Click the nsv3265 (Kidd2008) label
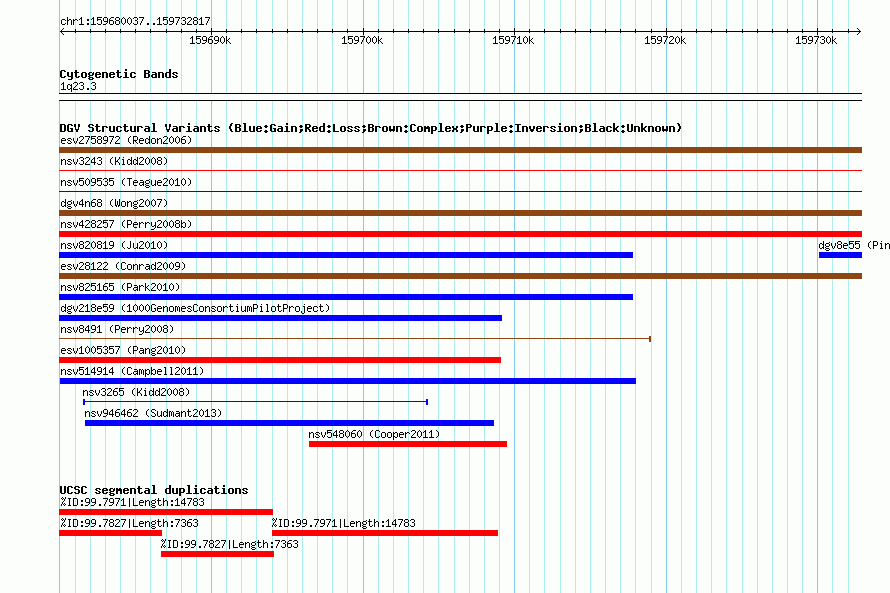Viewport: 890px width, 593px height. (136, 392)
